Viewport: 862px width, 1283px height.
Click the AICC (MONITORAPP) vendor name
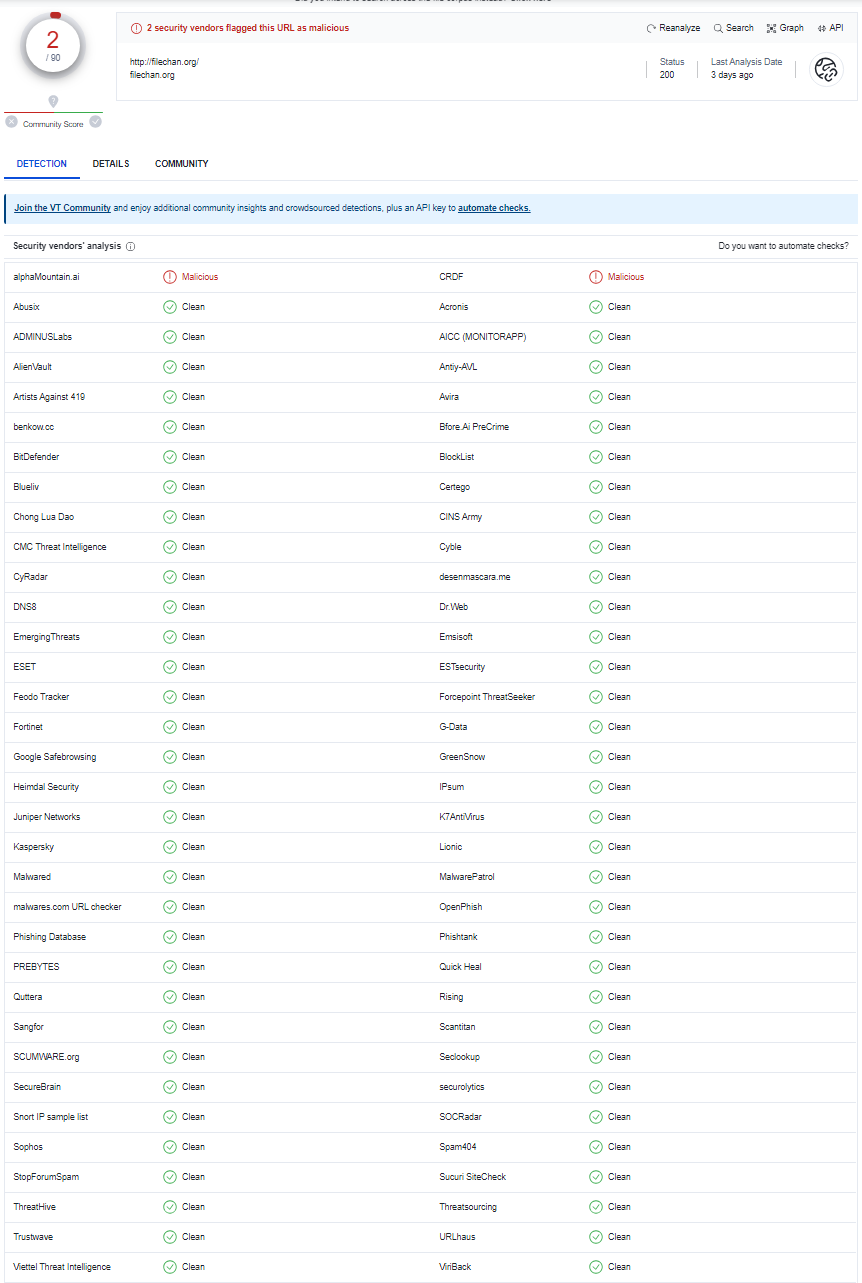click(x=482, y=337)
